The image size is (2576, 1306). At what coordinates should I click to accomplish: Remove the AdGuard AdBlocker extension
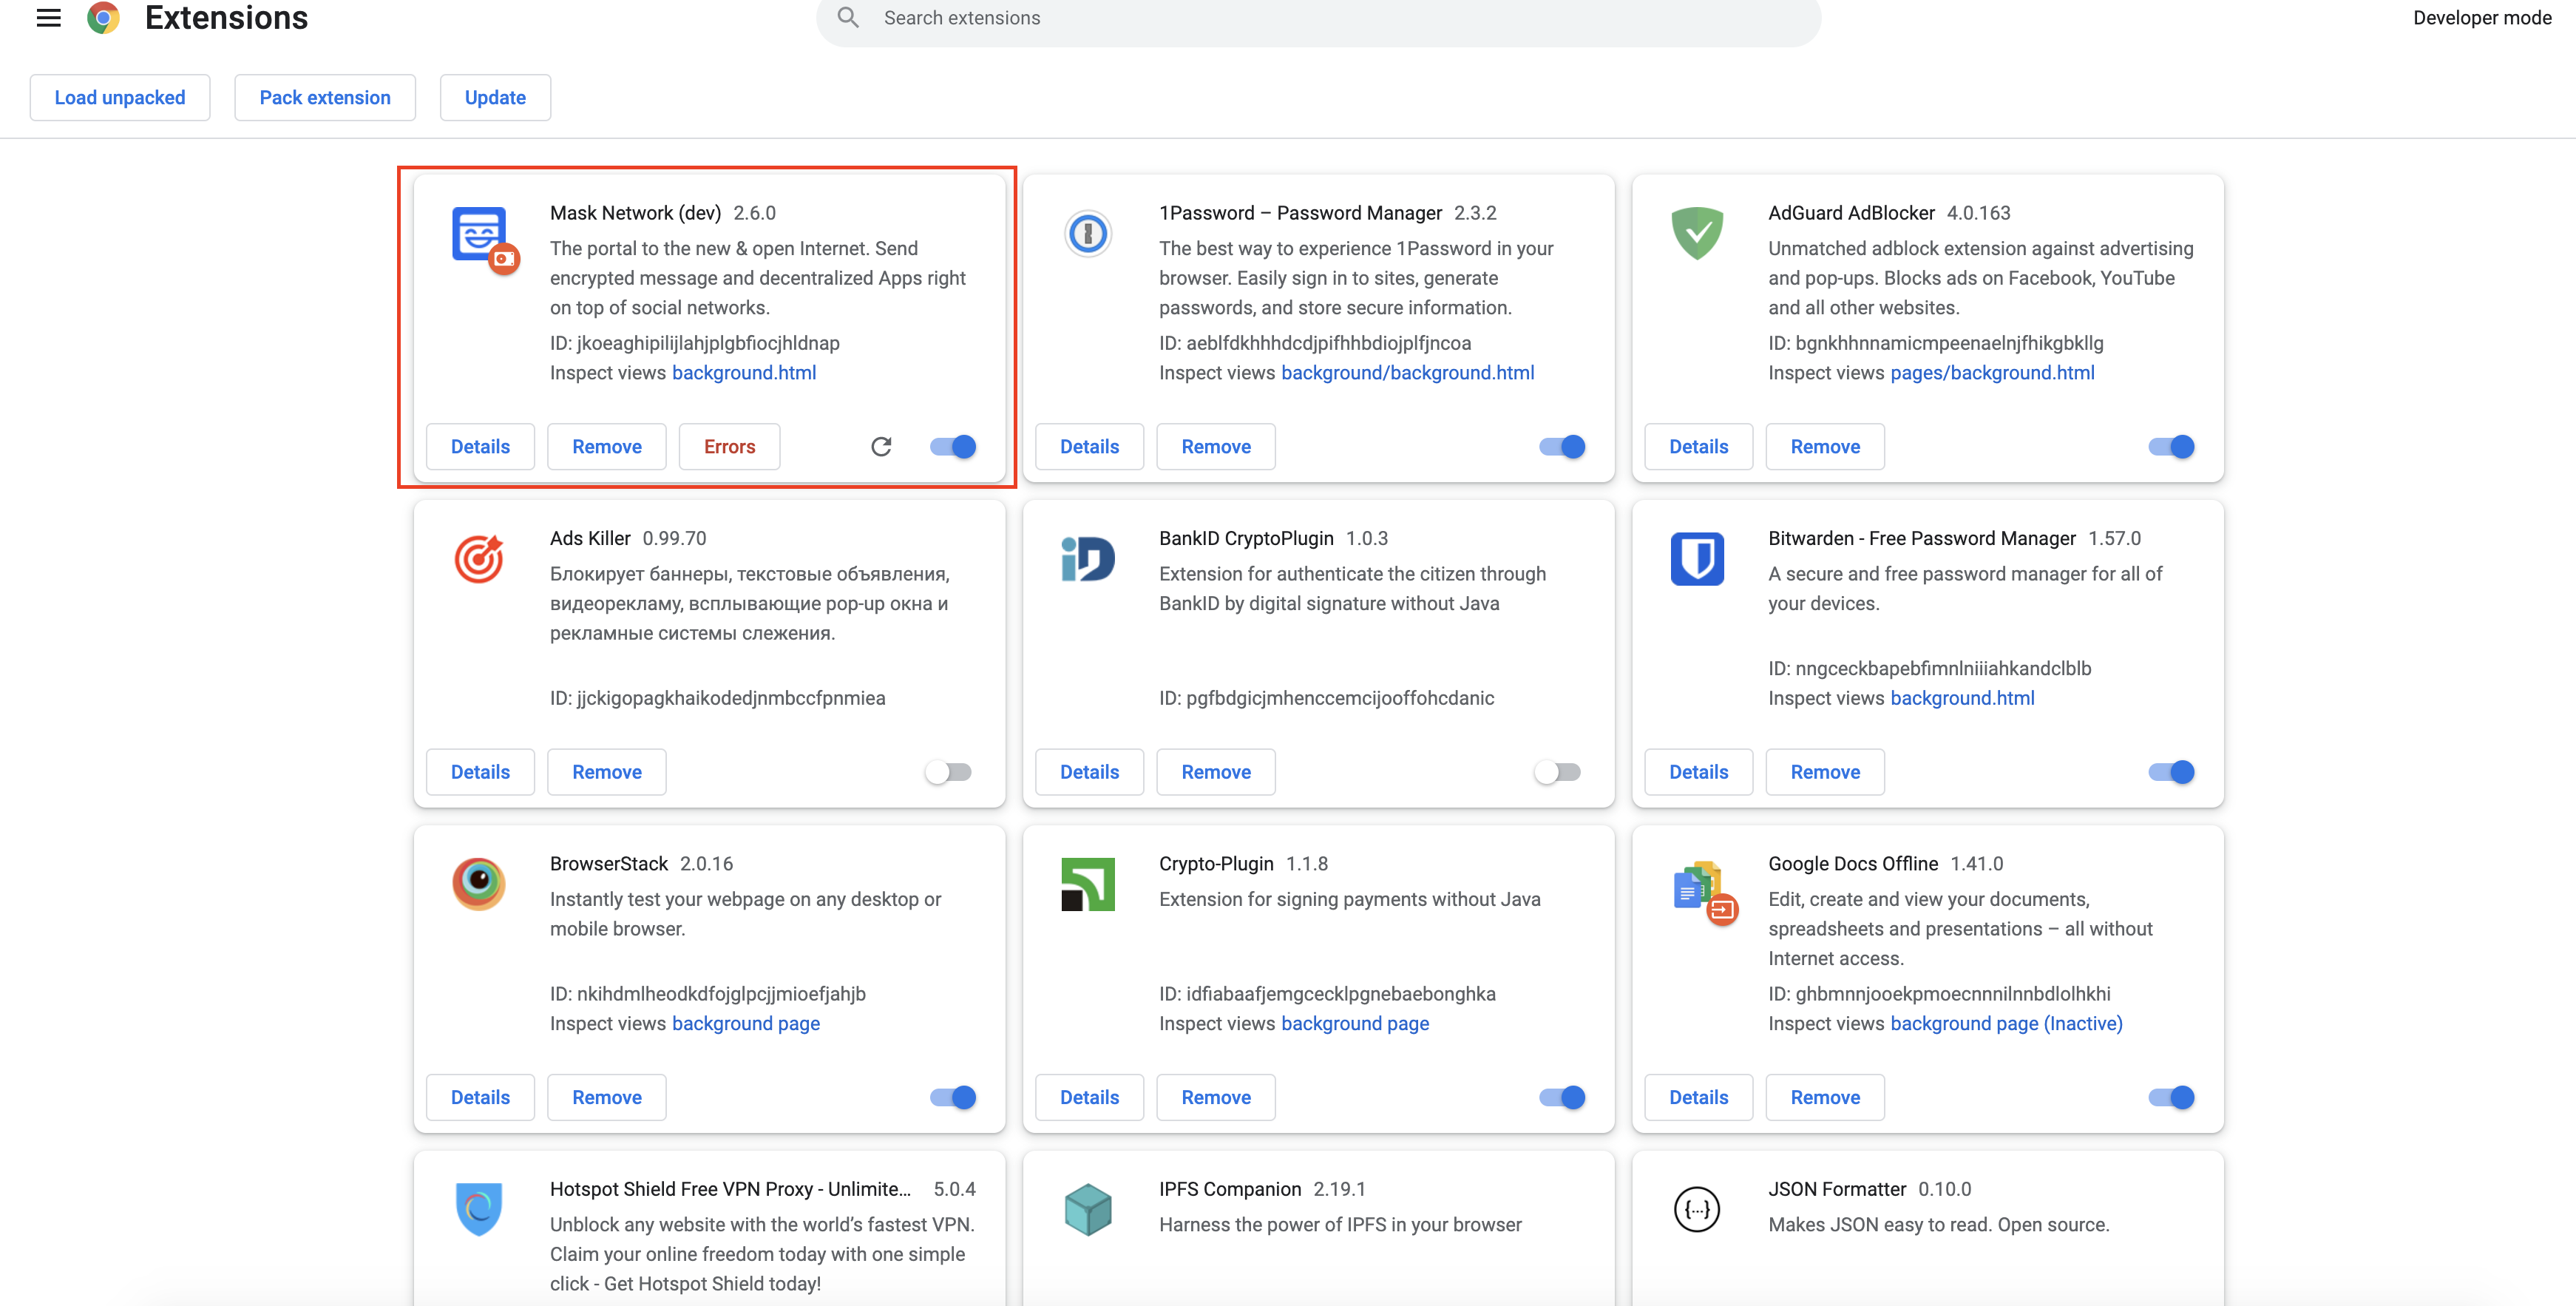click(1825, 446)
